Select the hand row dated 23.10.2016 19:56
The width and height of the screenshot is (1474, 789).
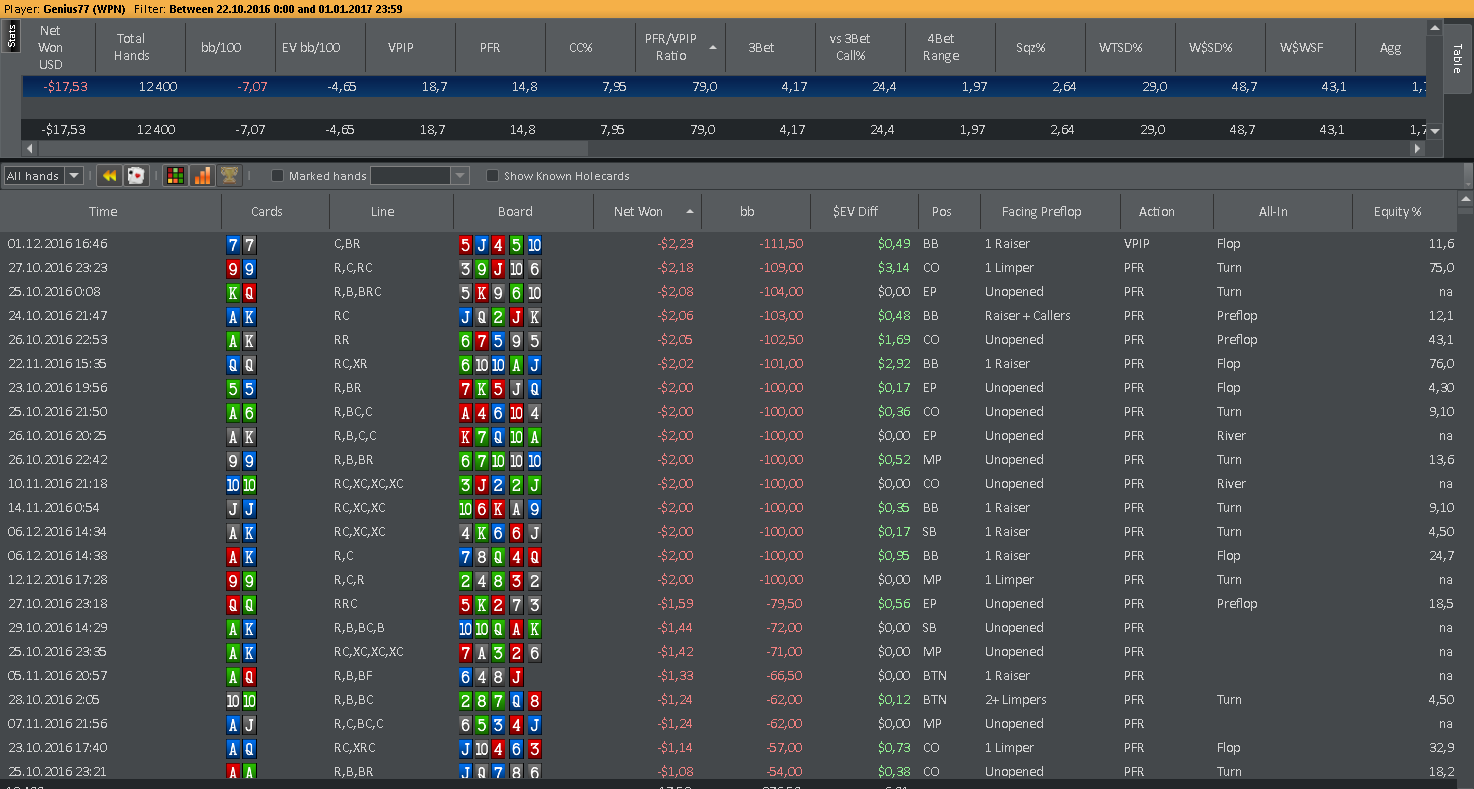tap(728, 388)
